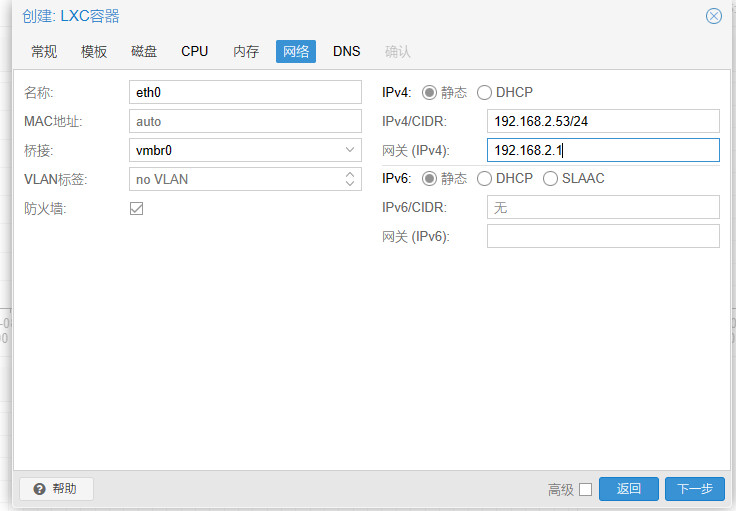The image size is (736, 511).
Task: Click the 下一步 next button
Action: [x=695, y=489]
